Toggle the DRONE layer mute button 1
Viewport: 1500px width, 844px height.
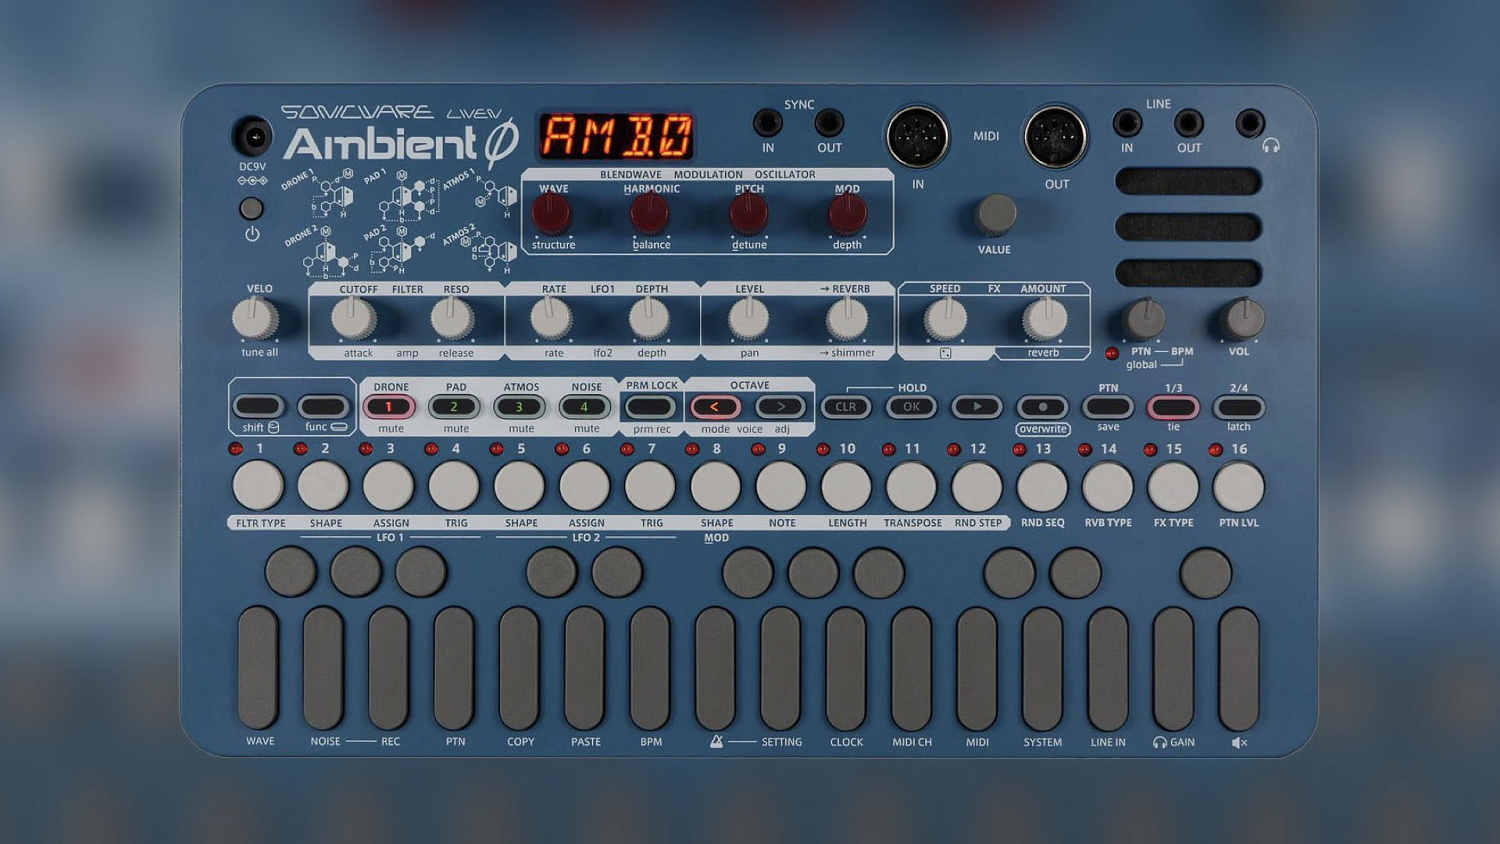[389, 407]
